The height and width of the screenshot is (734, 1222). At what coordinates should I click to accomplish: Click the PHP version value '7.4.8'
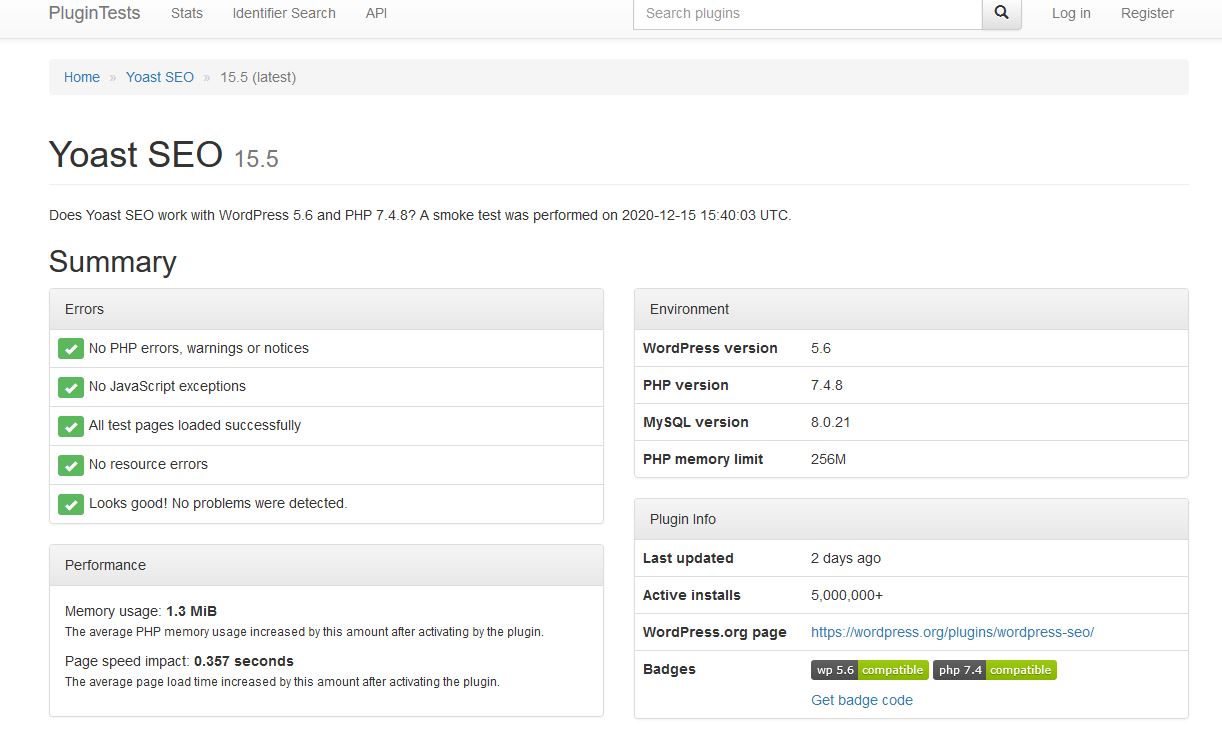pos(827,385)
